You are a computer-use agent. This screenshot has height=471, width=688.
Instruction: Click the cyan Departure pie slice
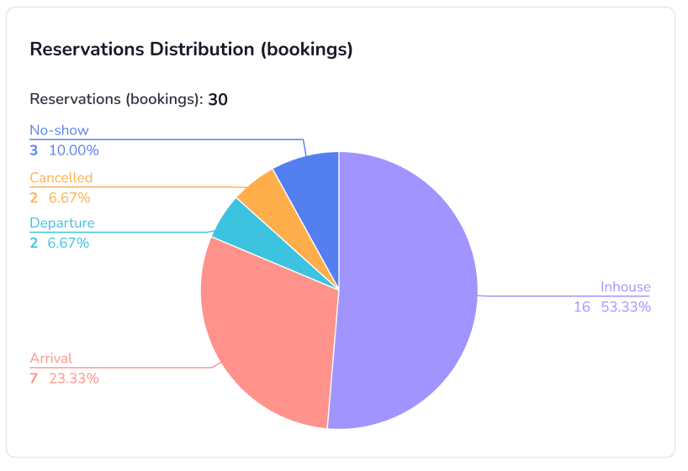[x=232, y=221]
